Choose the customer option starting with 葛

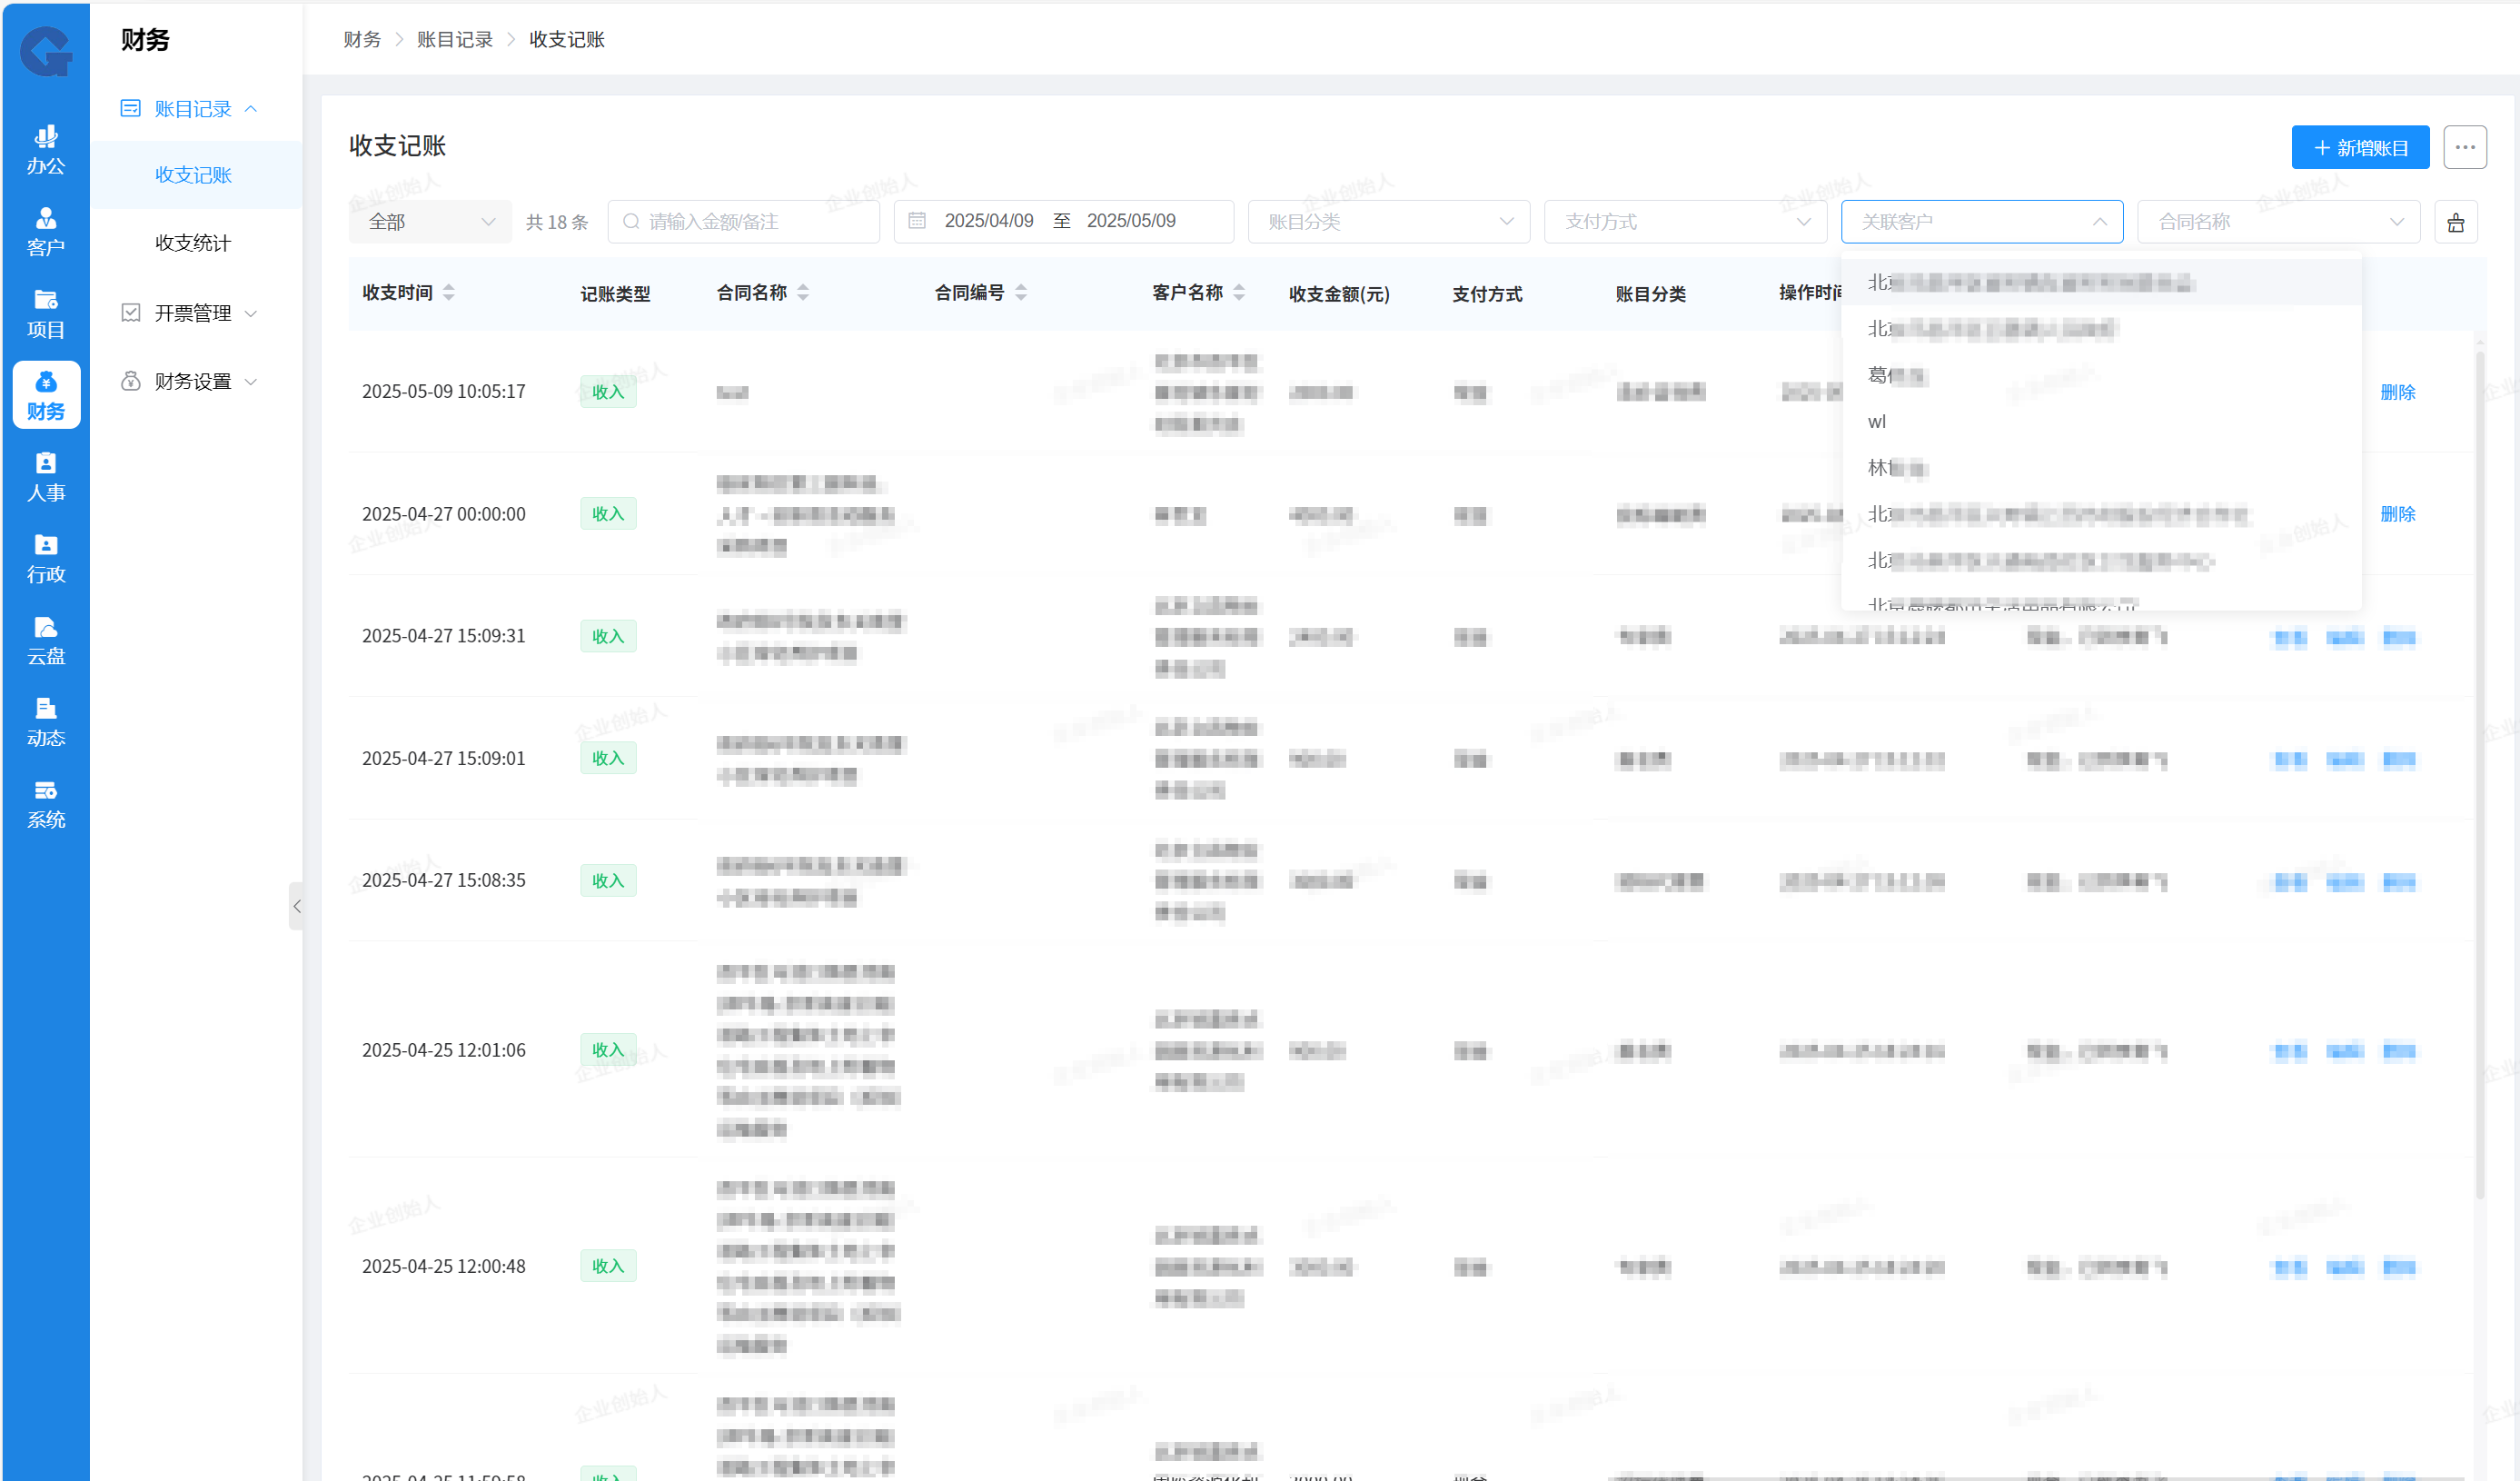tap(2100, 376)
